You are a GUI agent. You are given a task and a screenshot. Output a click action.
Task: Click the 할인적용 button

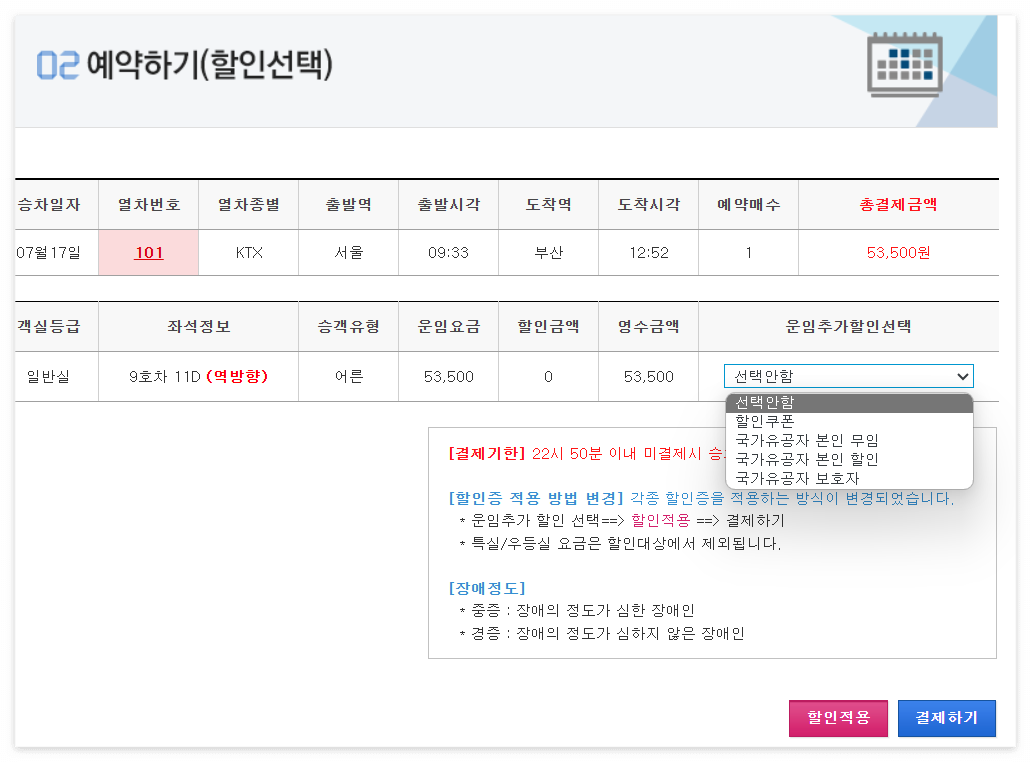[838, 718]
